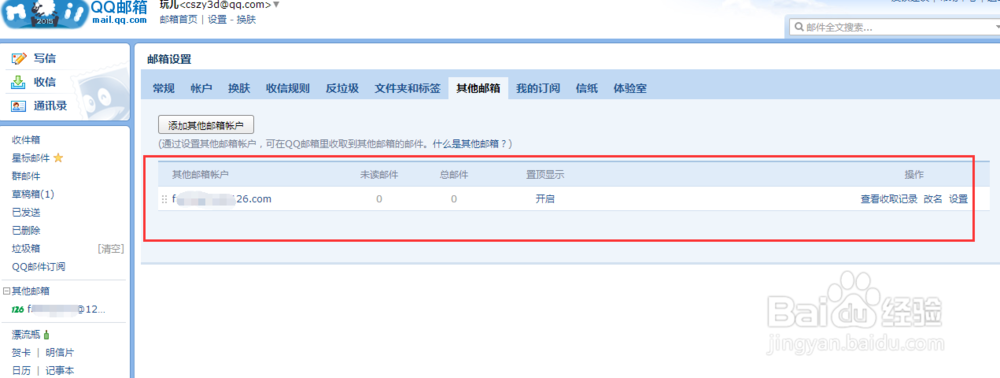Open the 体验室 tab
Screen dimensions: 1000x378
pos(630,89)
